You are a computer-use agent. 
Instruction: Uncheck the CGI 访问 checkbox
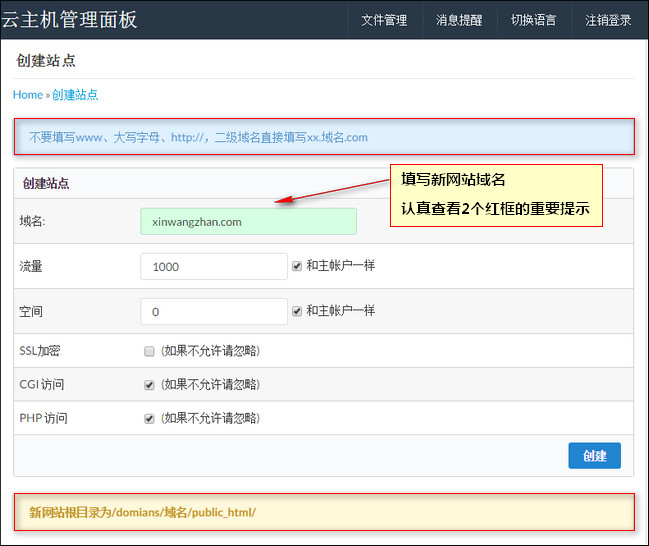[149, 385]
